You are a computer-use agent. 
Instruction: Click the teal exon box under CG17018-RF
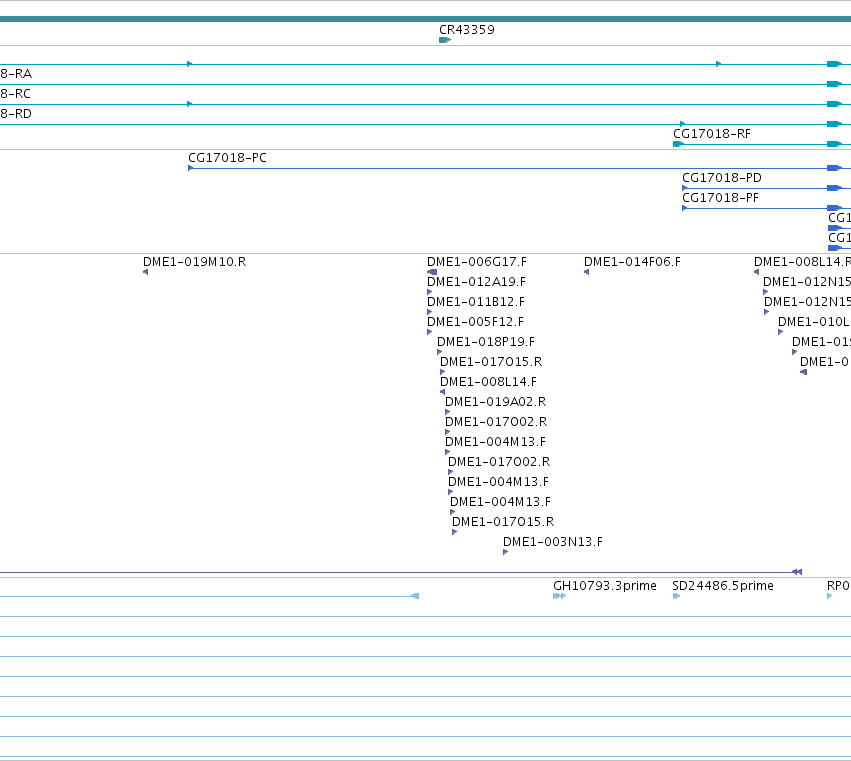pos(678,144)
